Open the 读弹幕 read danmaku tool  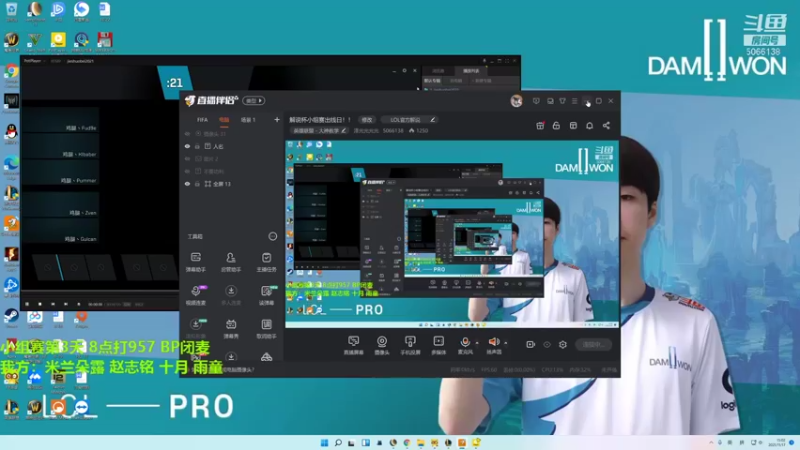point(266,295)
